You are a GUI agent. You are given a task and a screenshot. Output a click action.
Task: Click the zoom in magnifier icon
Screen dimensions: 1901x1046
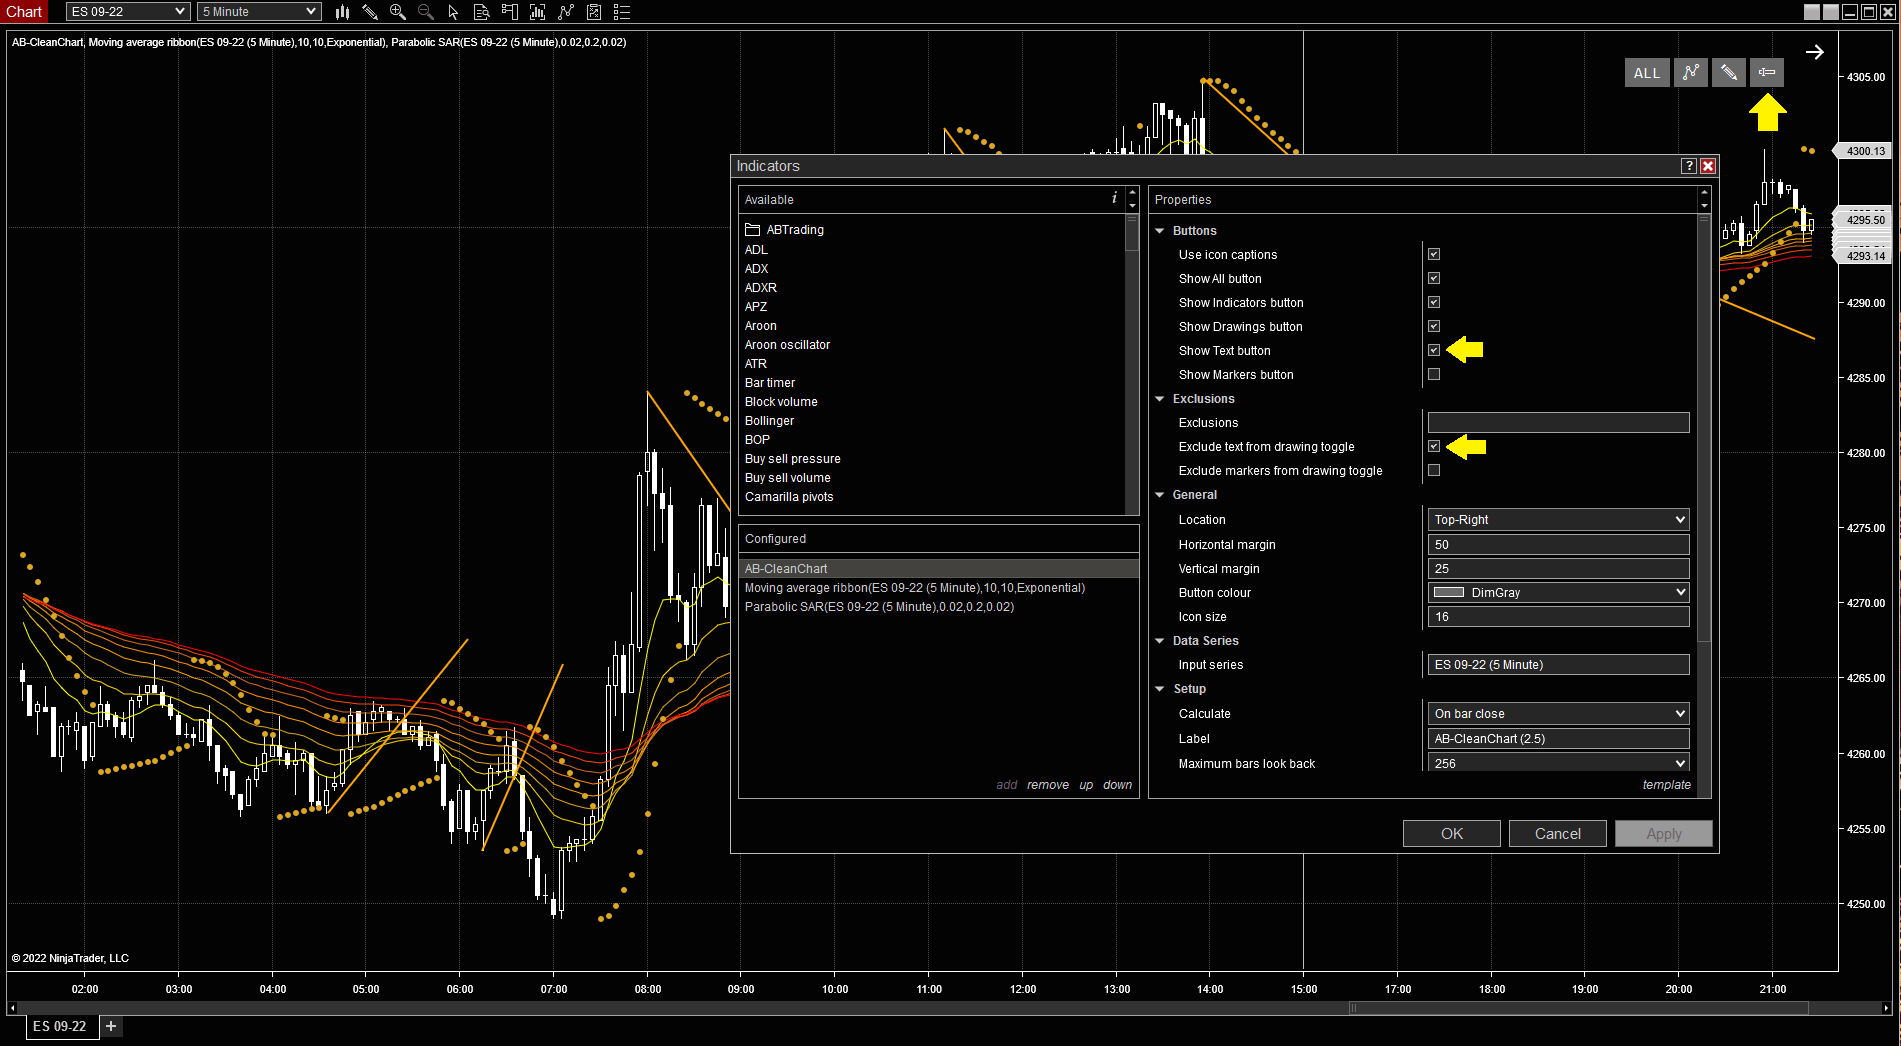397,12
